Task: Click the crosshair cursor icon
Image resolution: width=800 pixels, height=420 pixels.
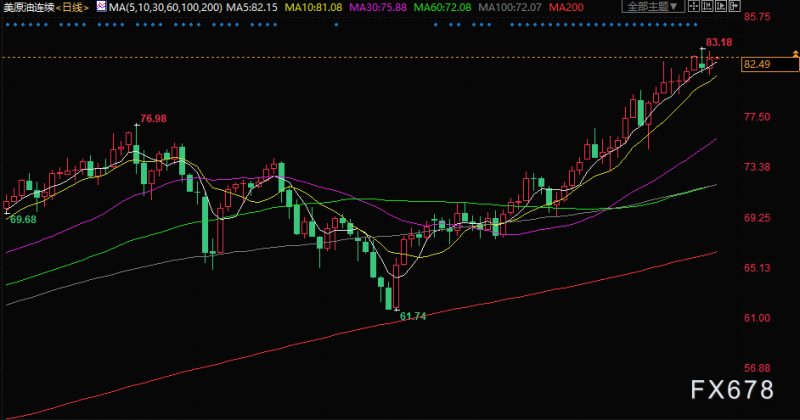Action: click(694, 6)
